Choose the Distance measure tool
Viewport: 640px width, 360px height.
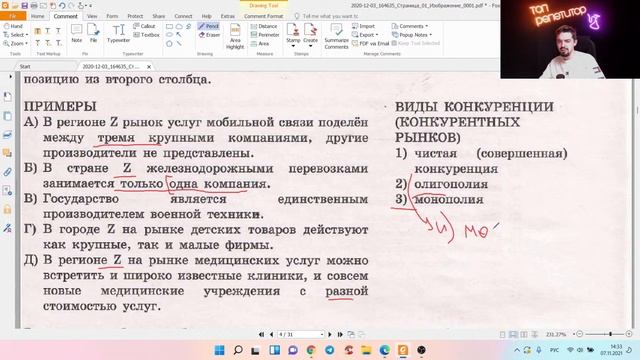click(x=264, y=26)
